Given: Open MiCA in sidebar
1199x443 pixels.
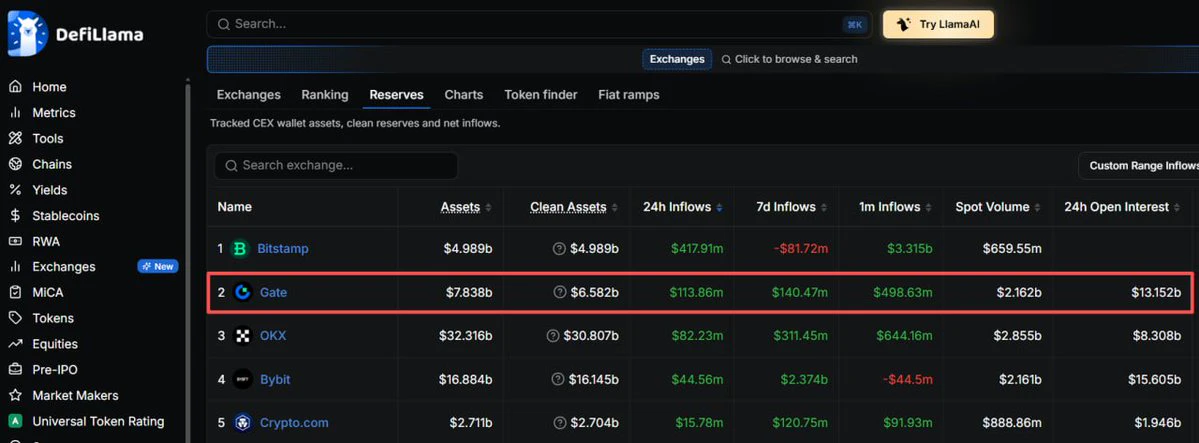Looking at the screenshot, I should pyautogui.click(x=47, y=293).
